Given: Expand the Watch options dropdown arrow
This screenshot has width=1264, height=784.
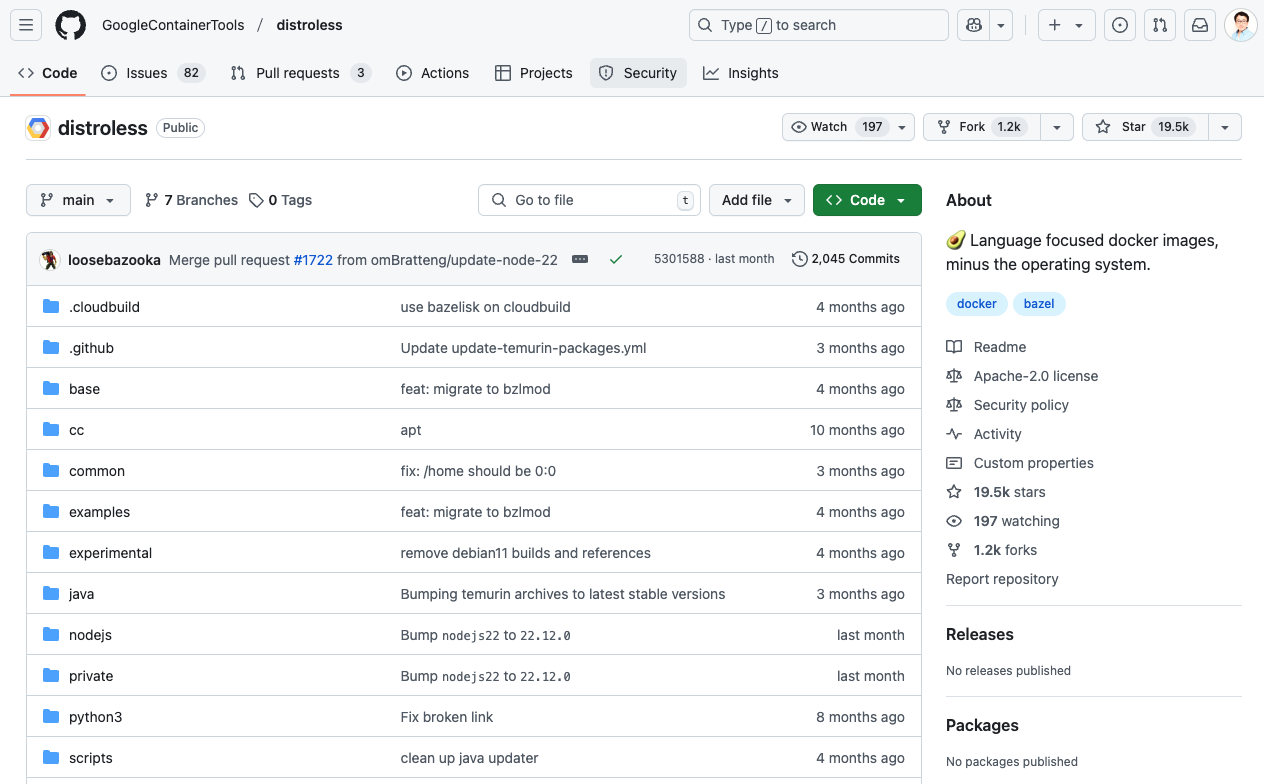Looking at the screenshot, I should [x=903, y=127].
